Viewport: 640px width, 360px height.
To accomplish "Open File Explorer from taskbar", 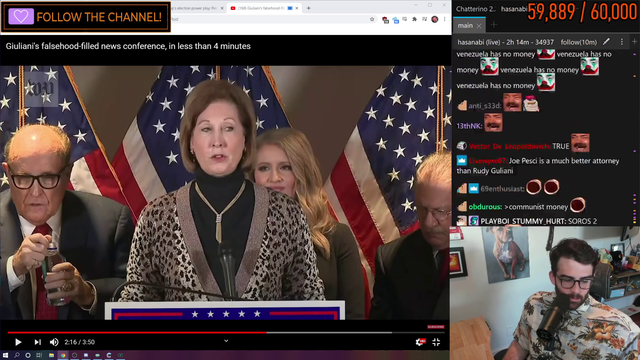I will point(51,356).
